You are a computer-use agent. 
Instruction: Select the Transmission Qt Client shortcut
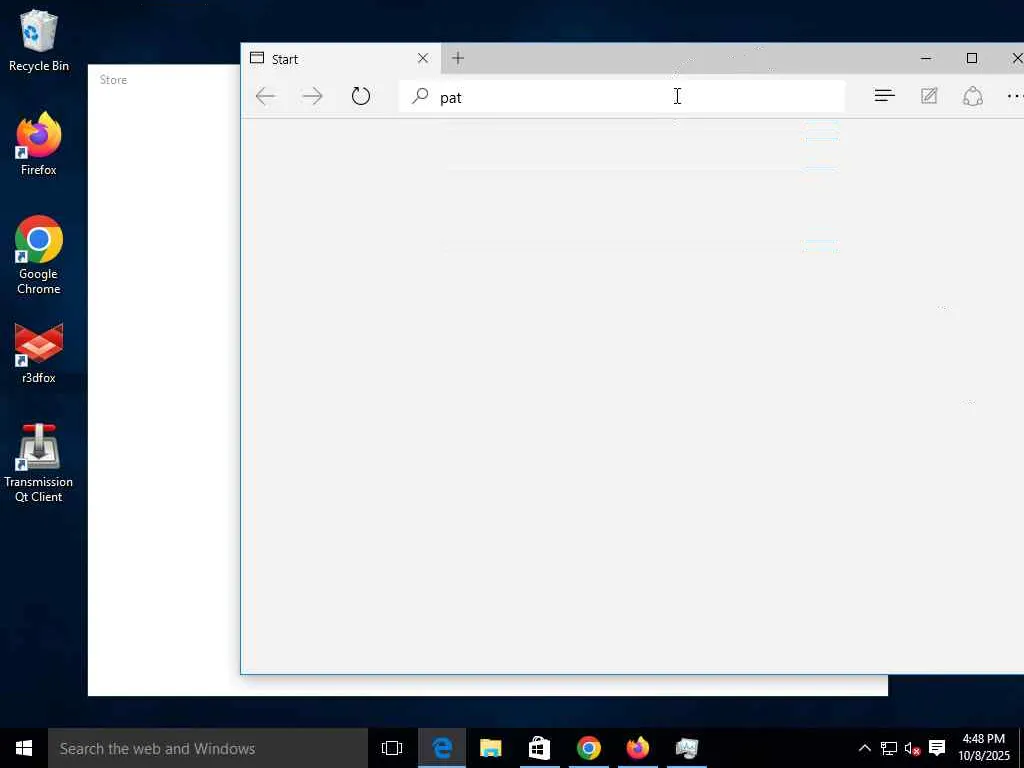point(39,463)
